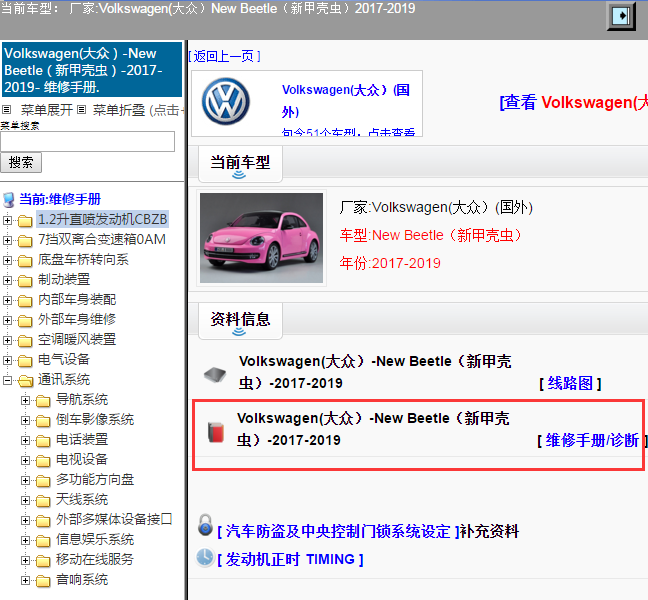Click folder icon of 空调暖风装置
Viewport: 648px width, 600px height.
click(25, 340)
